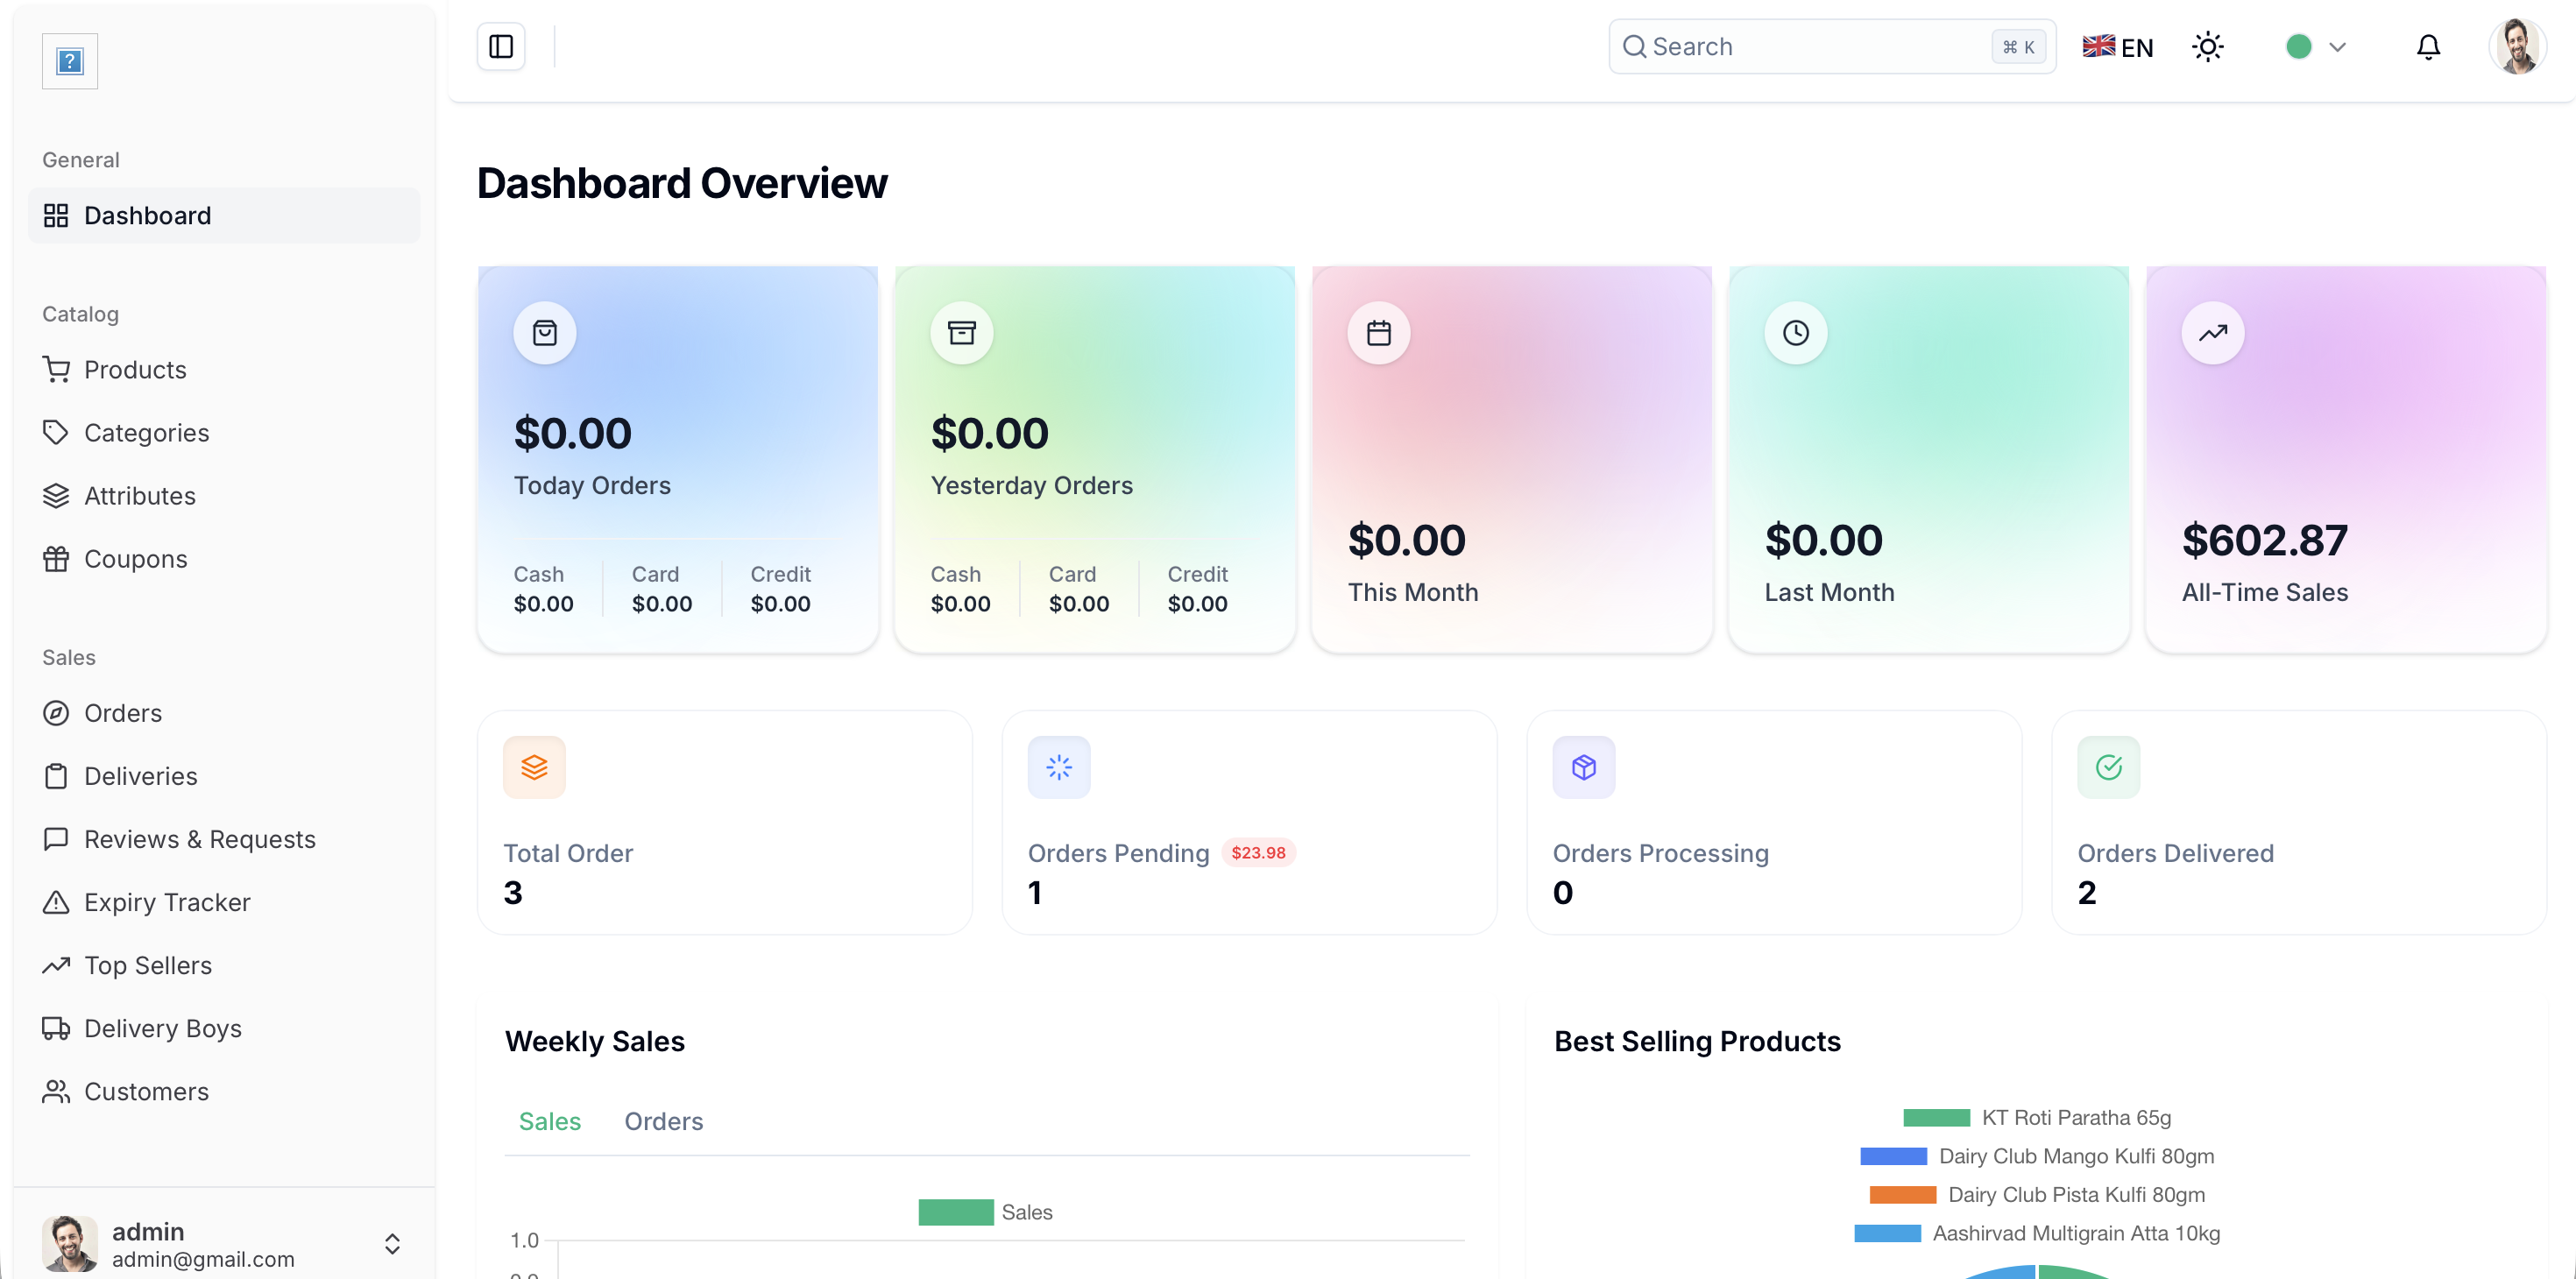
Task: Click admin@gmail.com text
Action: 203,1259
